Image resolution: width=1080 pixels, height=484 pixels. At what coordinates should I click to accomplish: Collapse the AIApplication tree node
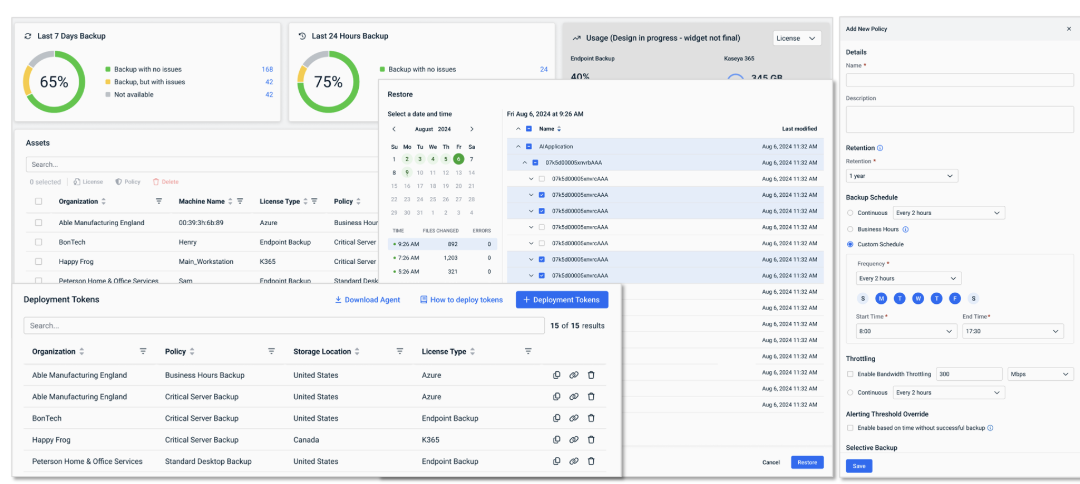(x=517, y=146)
